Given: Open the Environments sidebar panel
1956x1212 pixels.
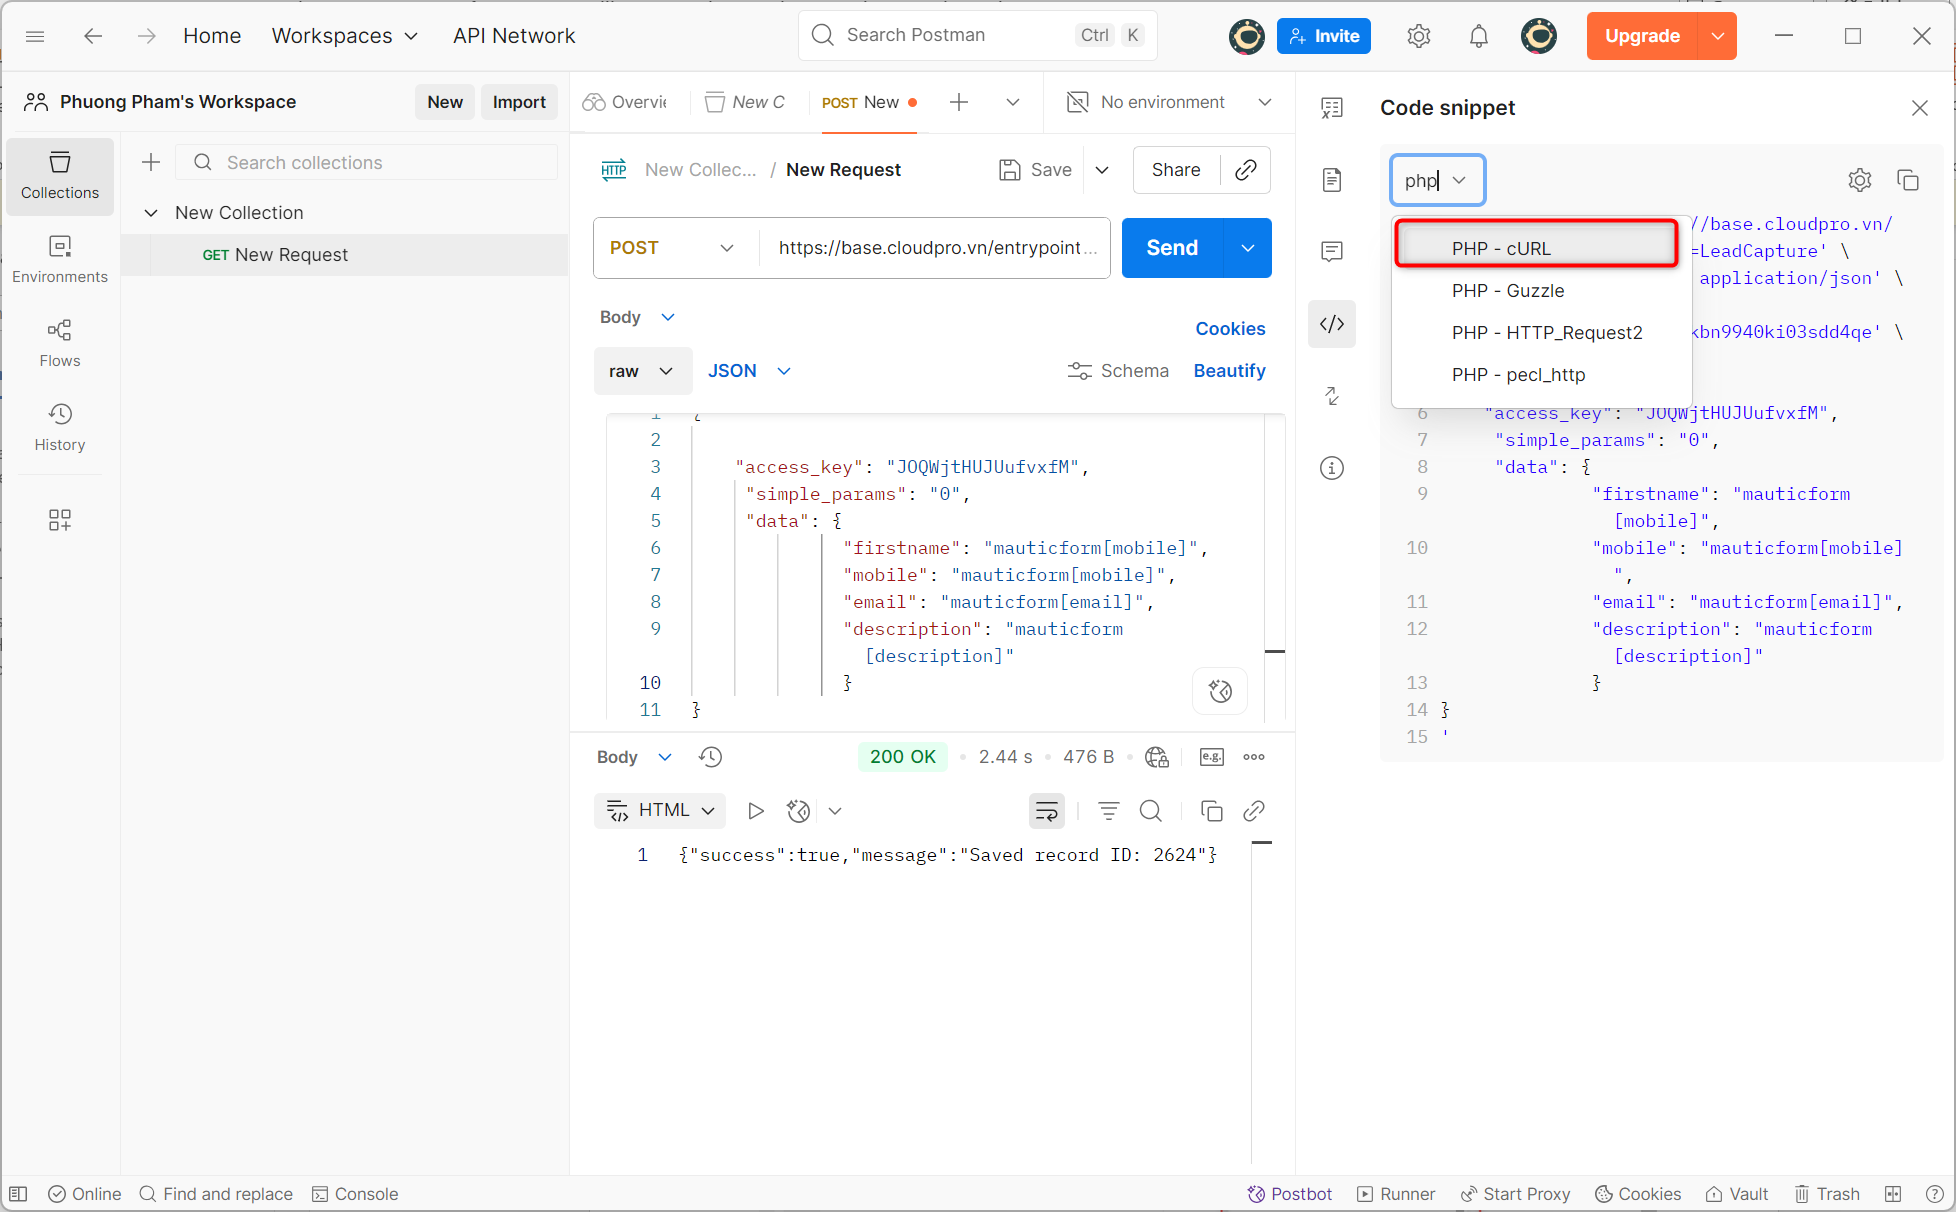Looking at the screenshot, I should (60, 259).
